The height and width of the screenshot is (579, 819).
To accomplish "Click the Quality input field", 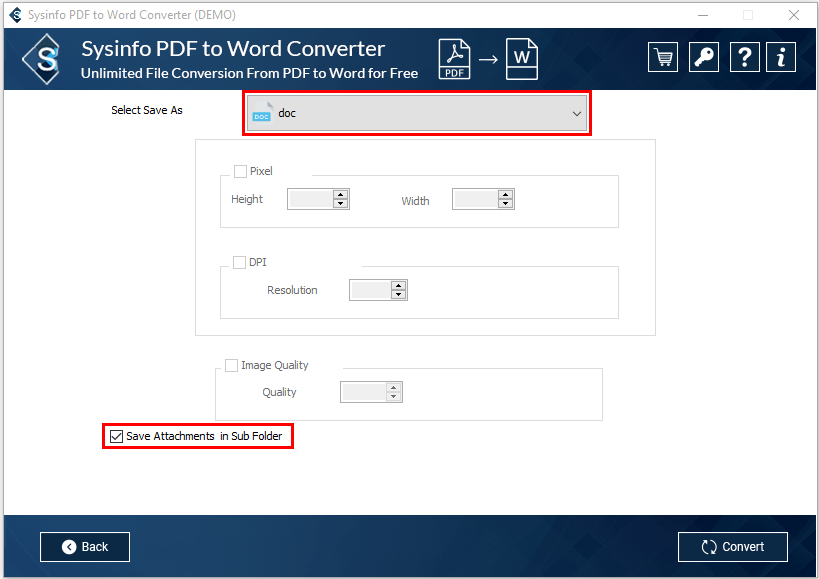I will (363, 392).
